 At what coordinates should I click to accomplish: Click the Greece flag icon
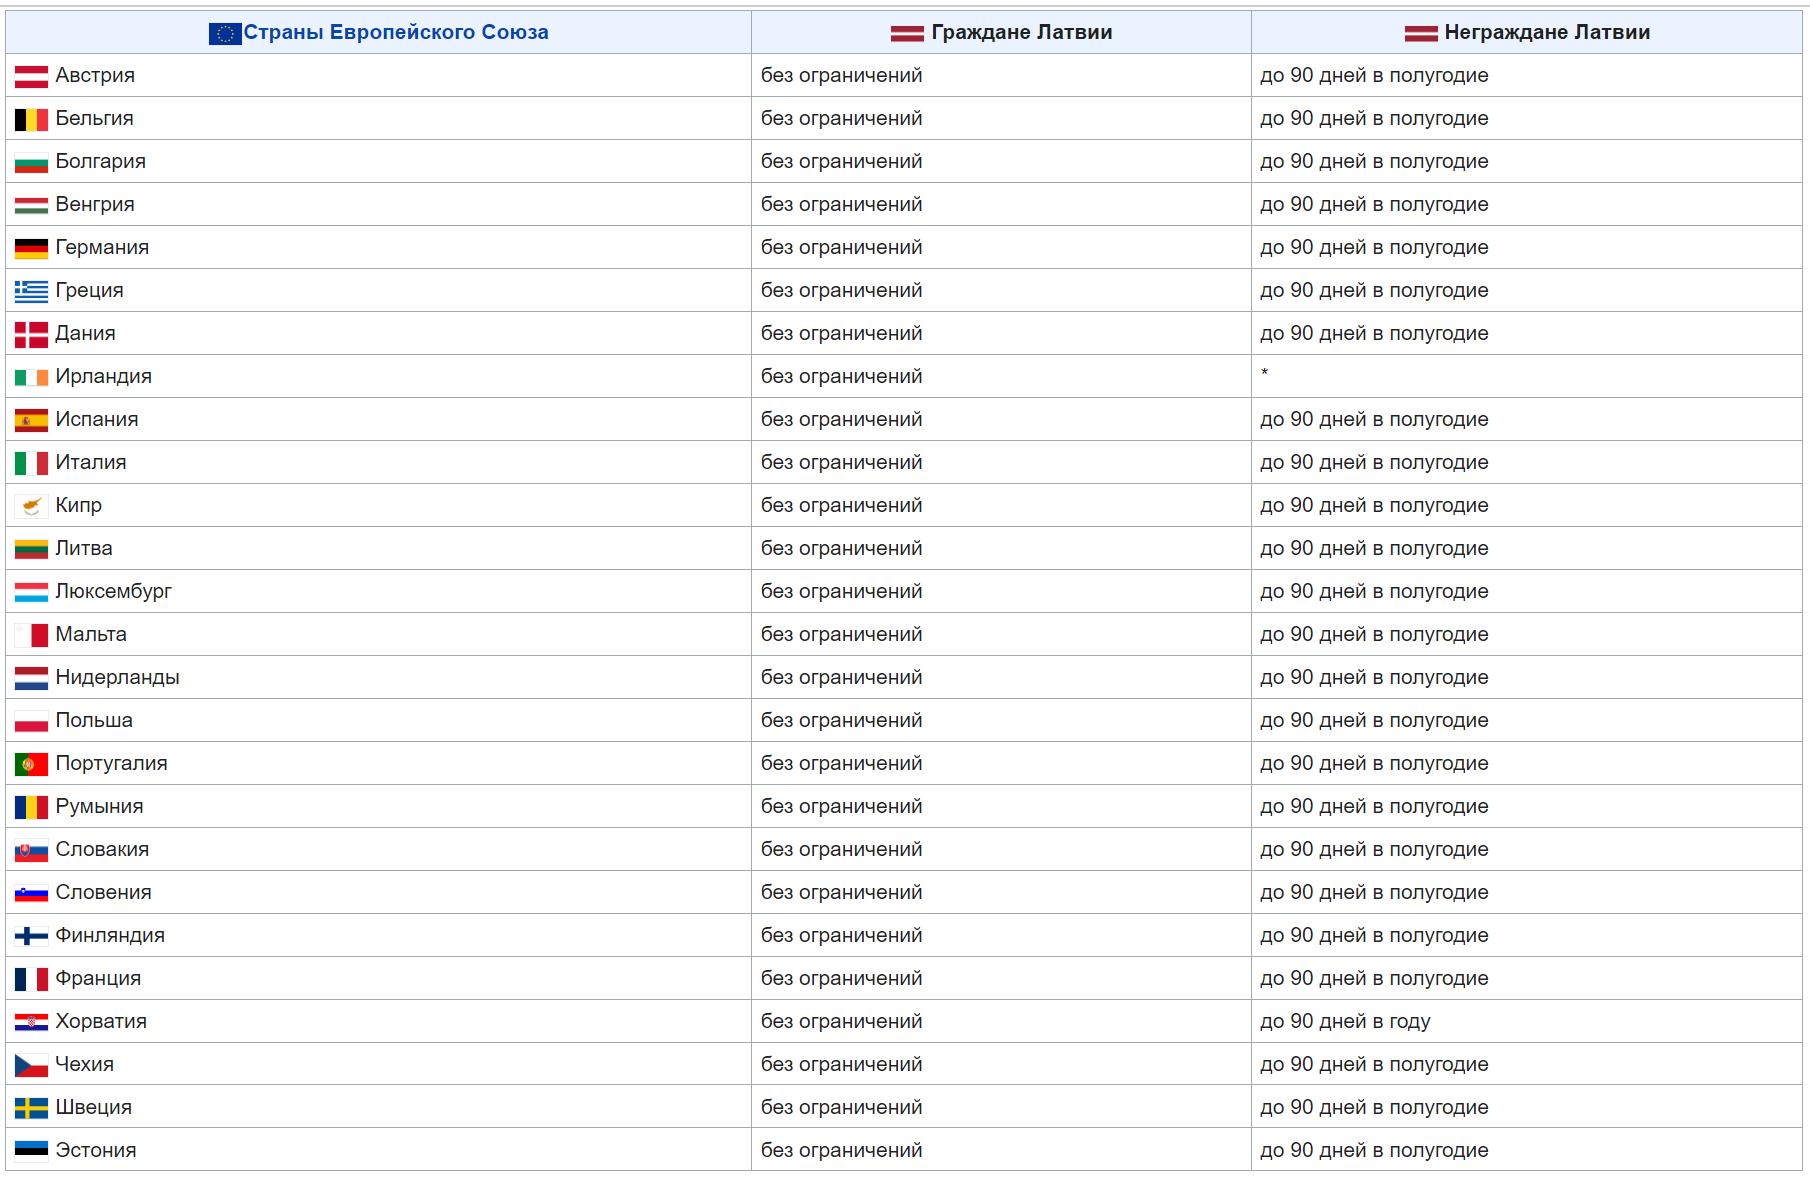click(x=31, y=292)
